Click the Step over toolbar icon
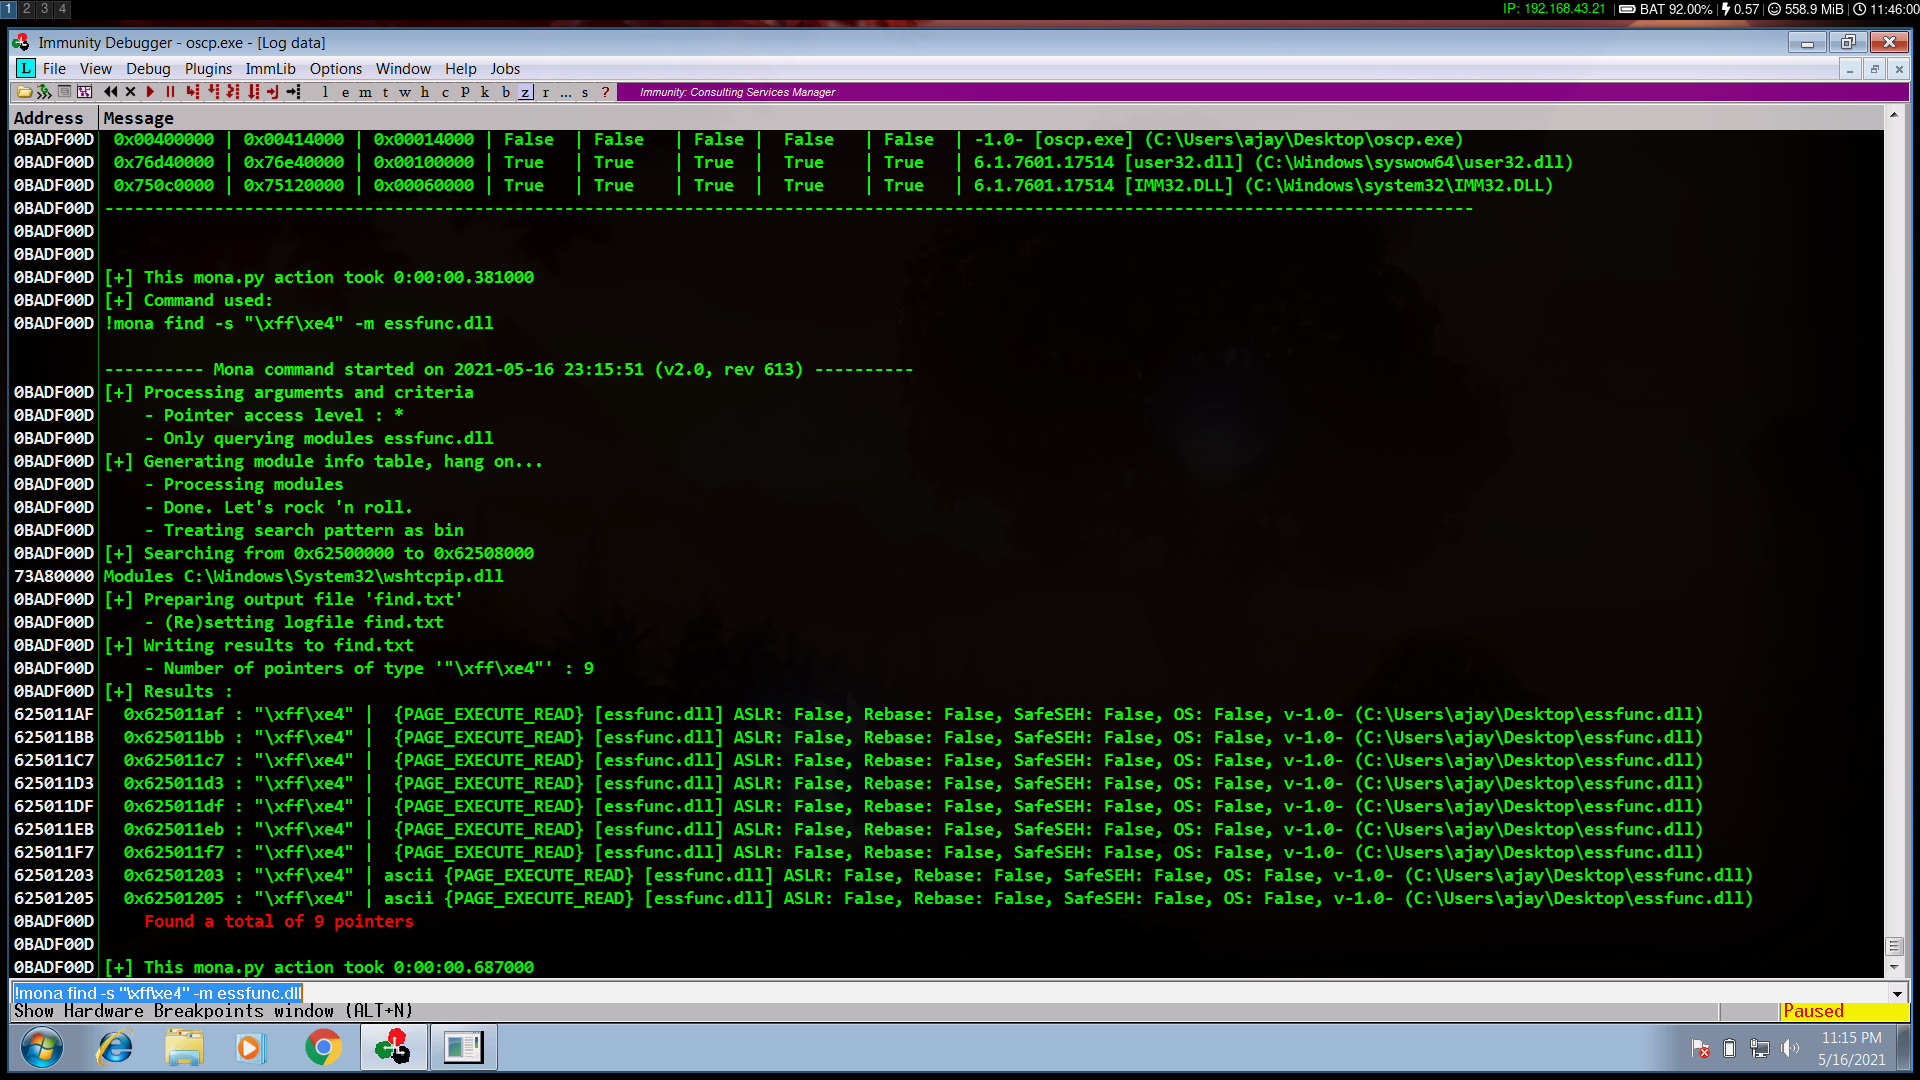The height and width of the screenshot is (1080, 1920). 212,92
